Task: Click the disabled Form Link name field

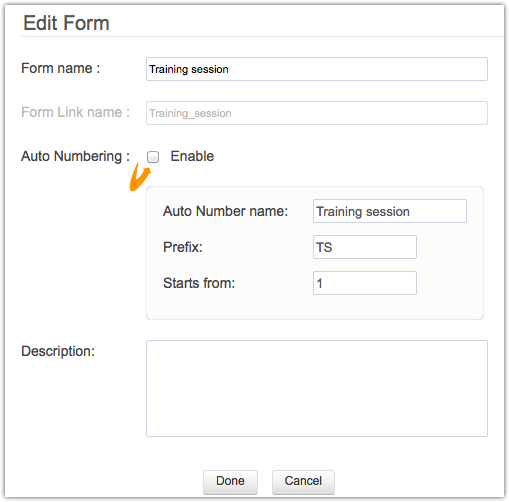Action: [x=317, y=113]
